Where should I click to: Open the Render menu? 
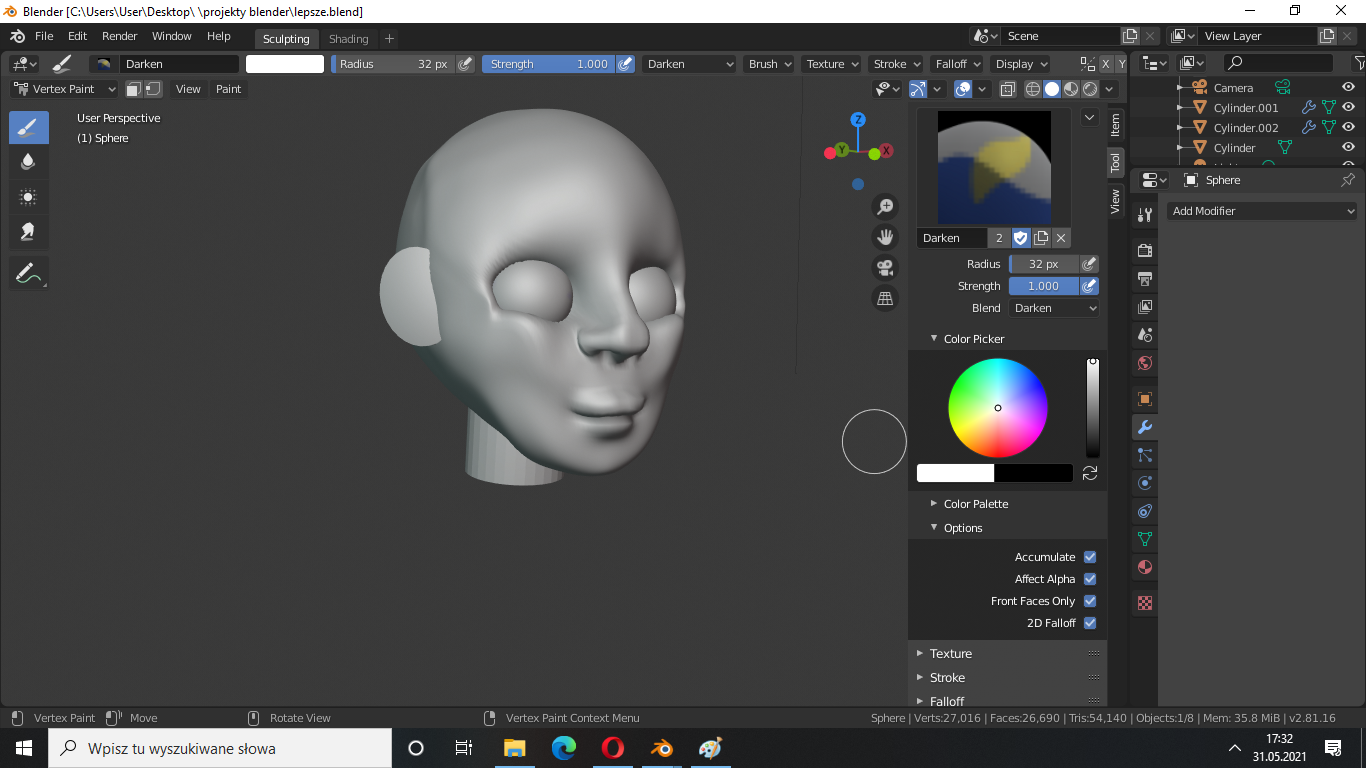tap(119, 36)
